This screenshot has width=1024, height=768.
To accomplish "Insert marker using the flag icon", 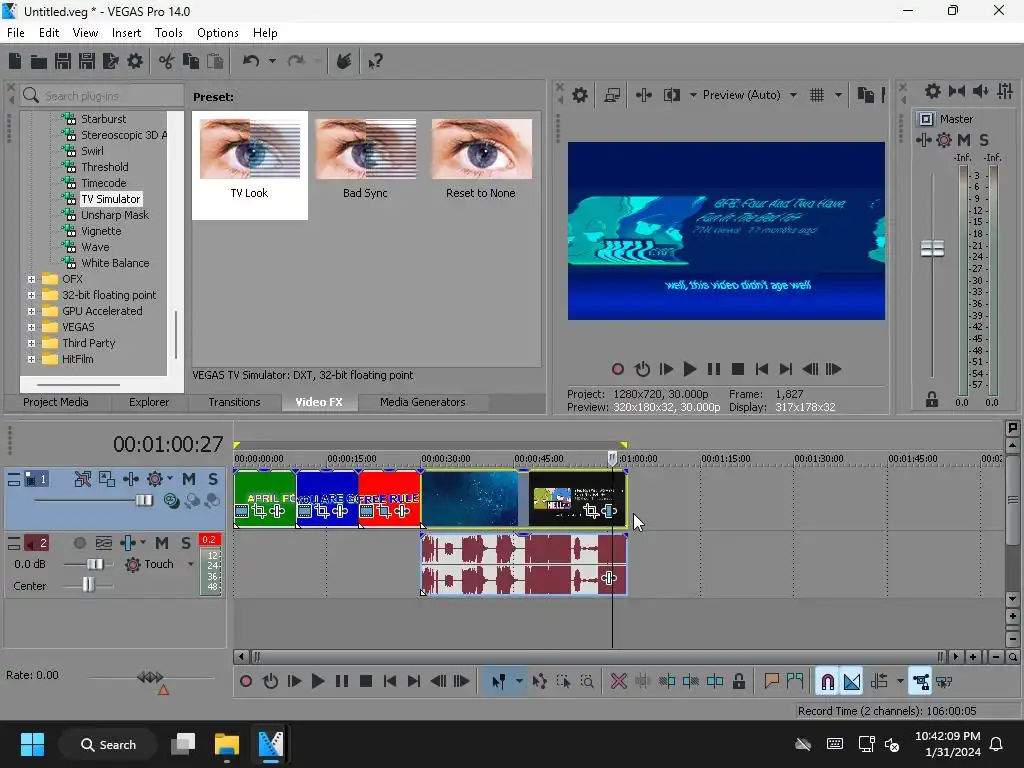I will 771,682.
